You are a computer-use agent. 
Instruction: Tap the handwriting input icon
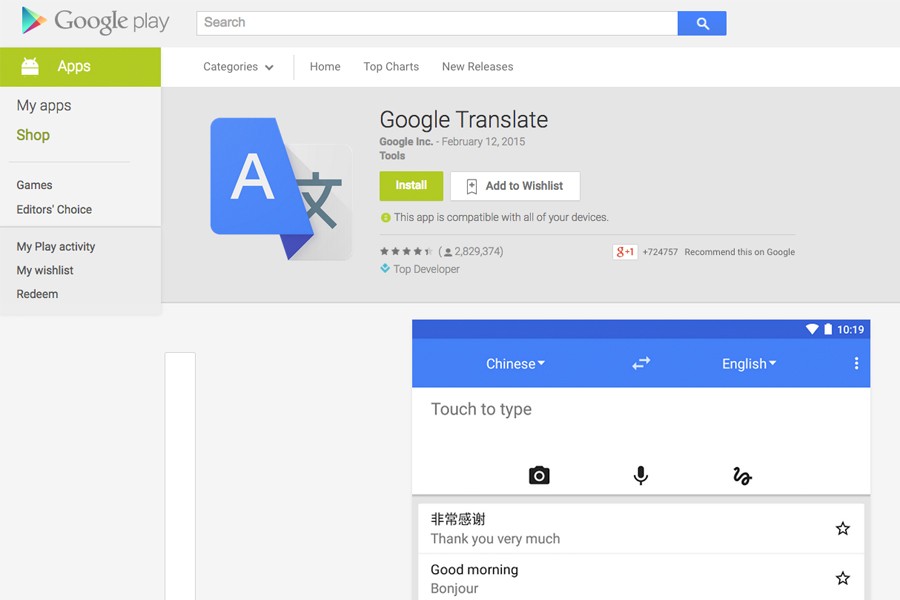[742, 476]
